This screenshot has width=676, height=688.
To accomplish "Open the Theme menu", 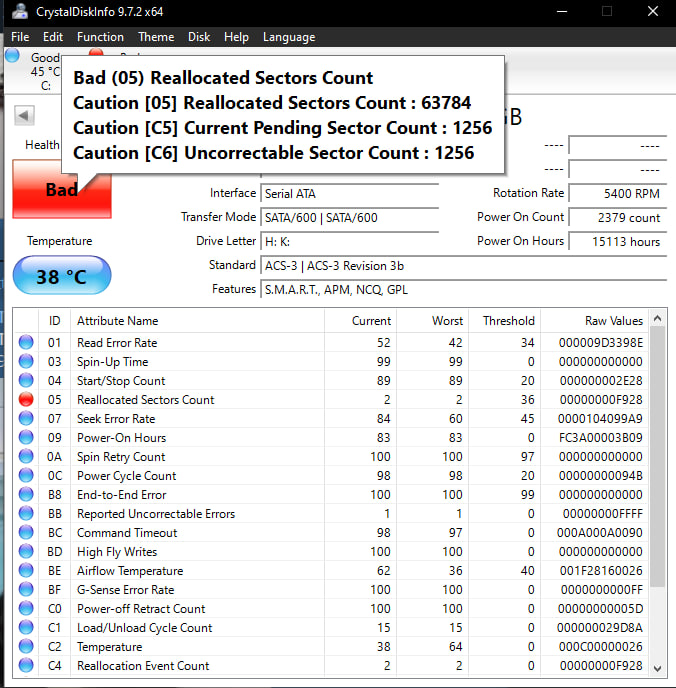I will click(156, 37).
